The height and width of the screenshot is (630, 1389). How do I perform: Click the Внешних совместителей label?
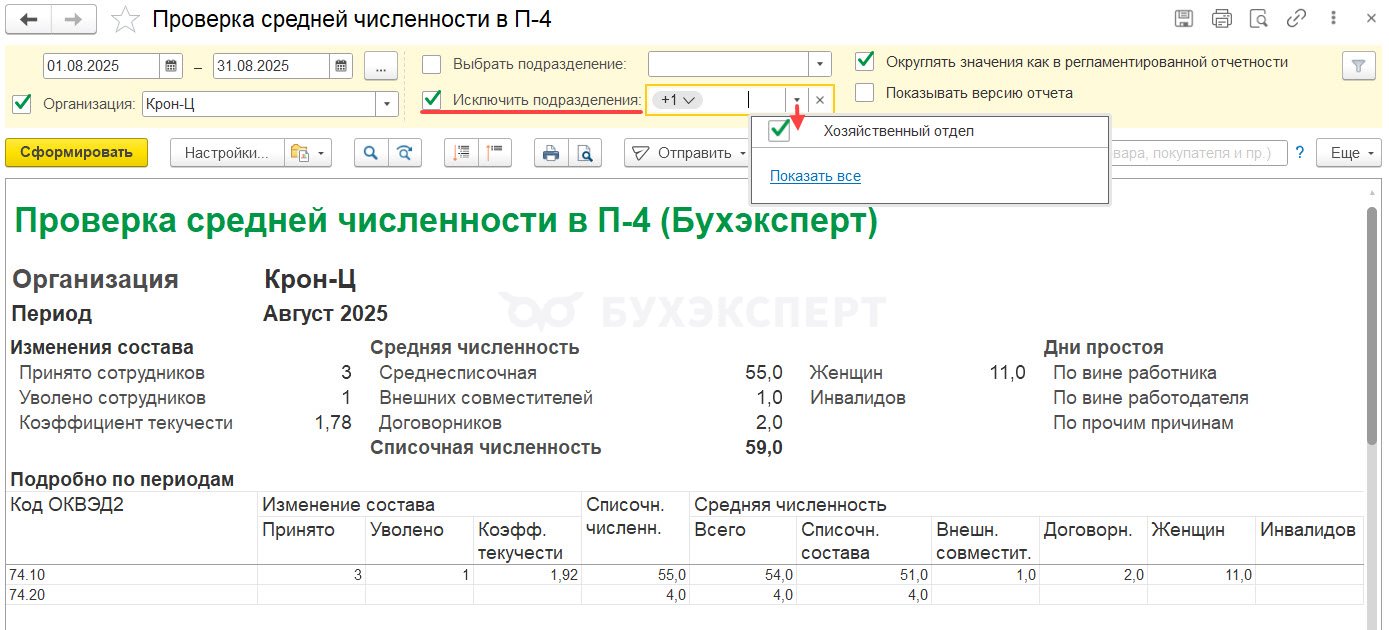pos(486,398)
